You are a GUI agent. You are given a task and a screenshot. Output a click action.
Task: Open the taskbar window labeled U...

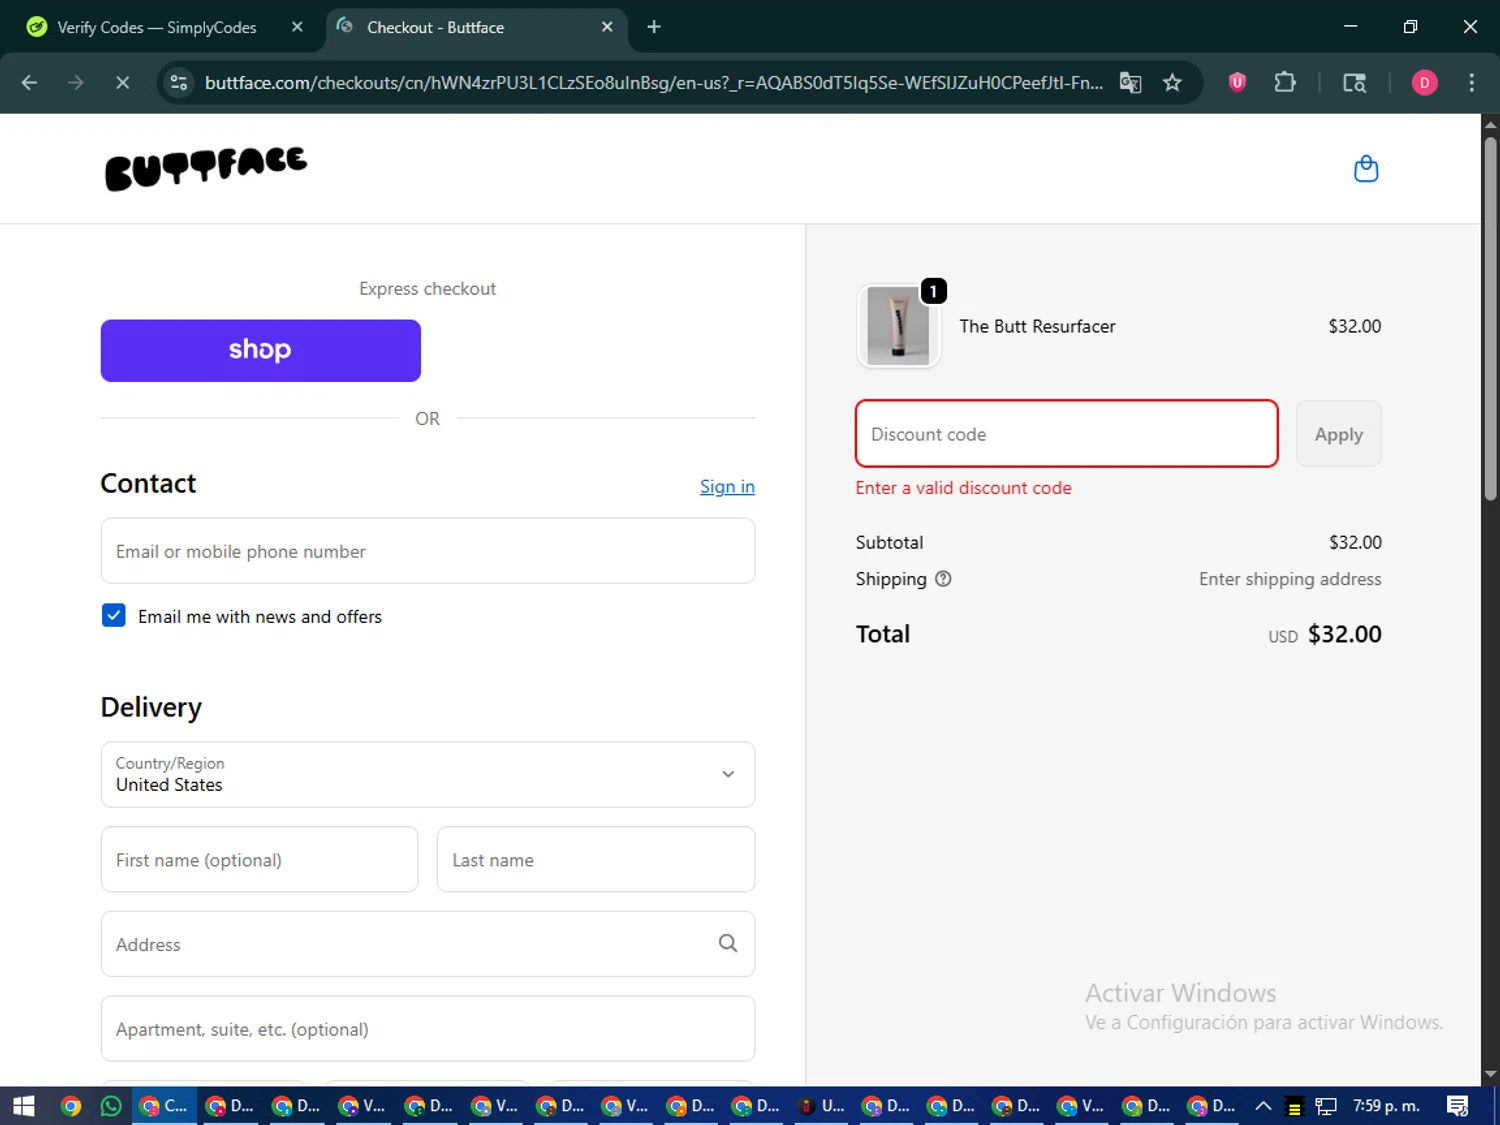(x=821, y=1106)
